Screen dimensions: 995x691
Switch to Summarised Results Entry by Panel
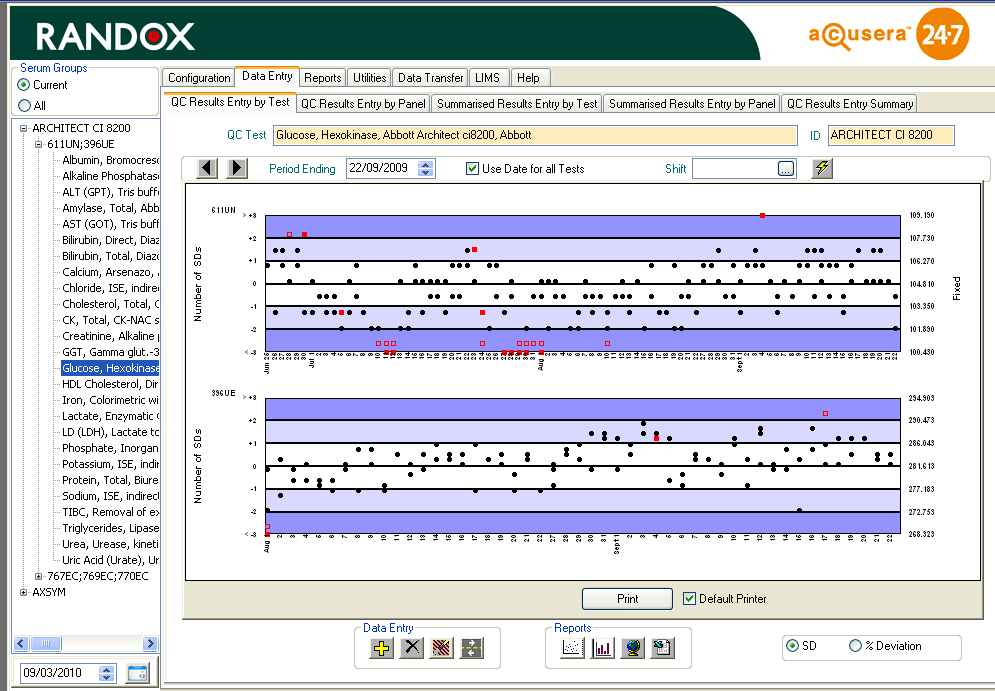692,104
